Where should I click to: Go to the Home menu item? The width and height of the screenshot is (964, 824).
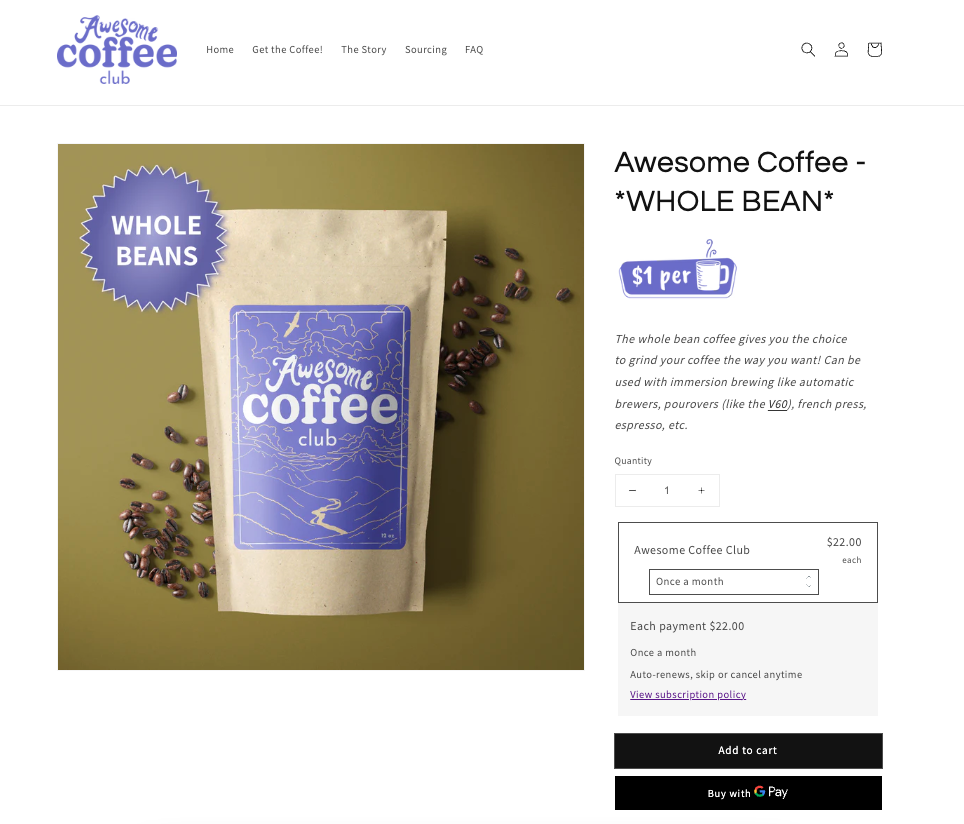[x=219, y=50]
